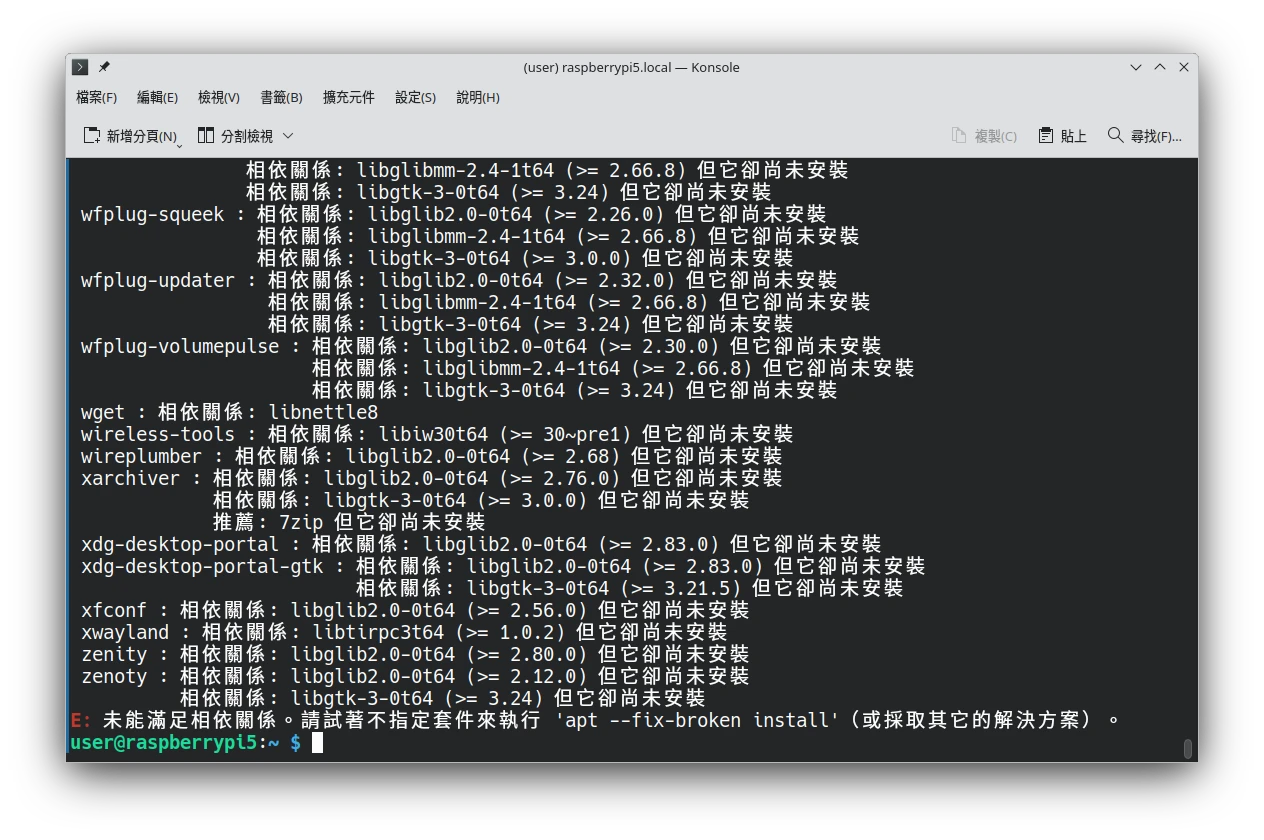1264x840 pixels.
Task: Open the 設定(S) settings menu
Action: point(415,98)
